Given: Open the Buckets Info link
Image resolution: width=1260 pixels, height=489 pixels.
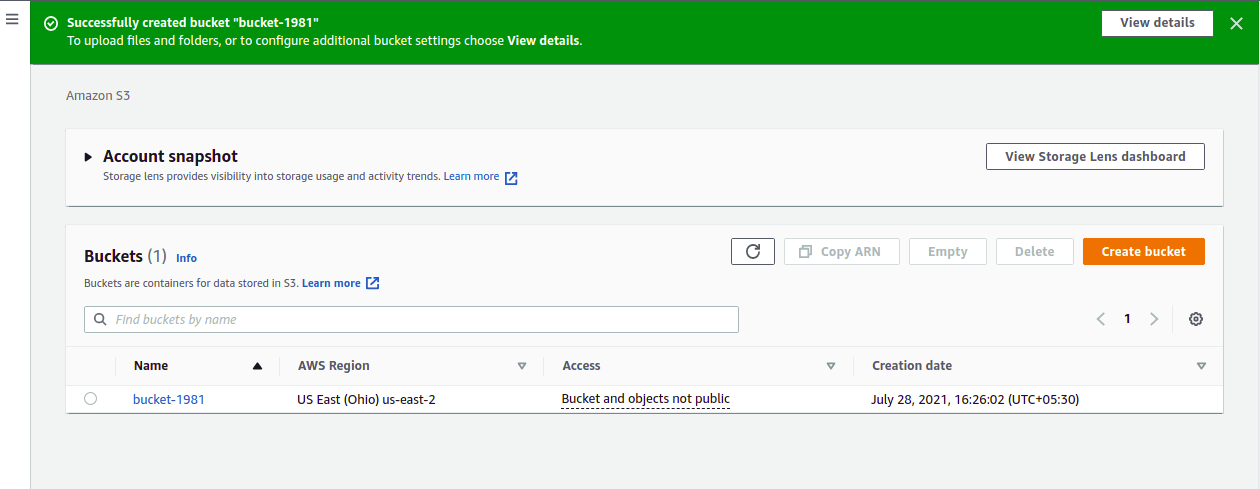Looking at the screenshot, I should 186,258.
